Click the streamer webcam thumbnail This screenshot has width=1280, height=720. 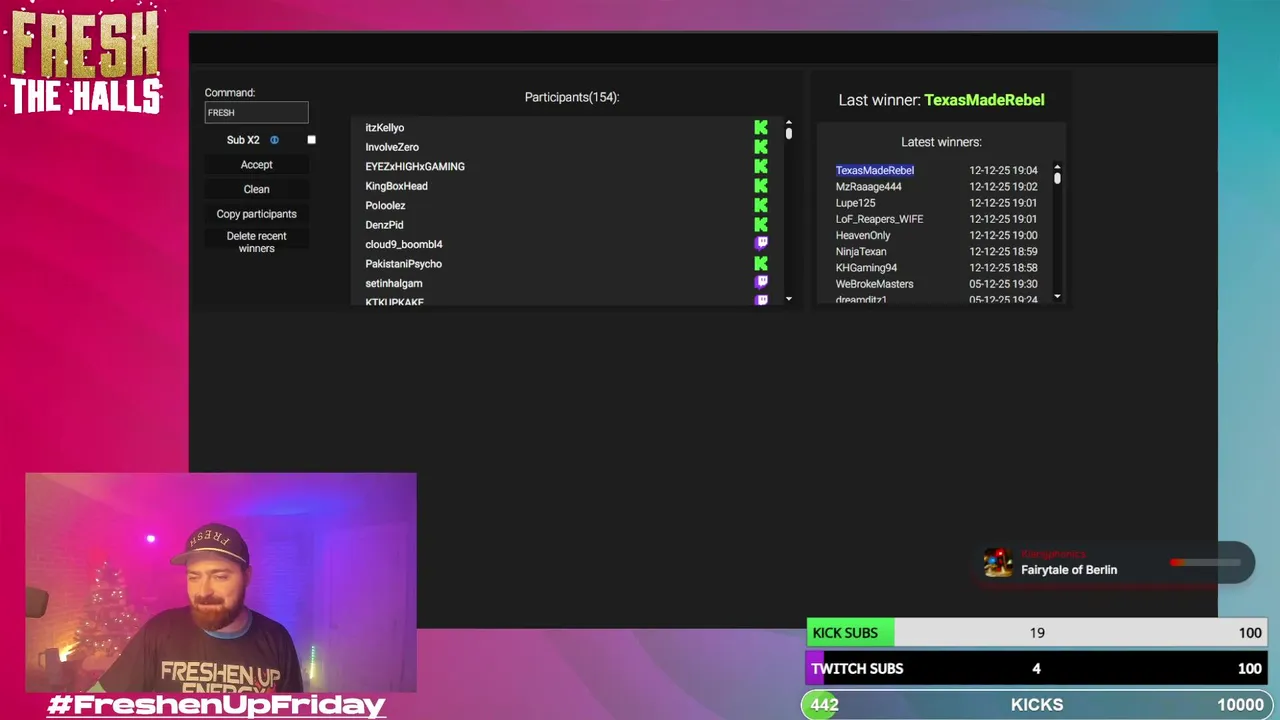(x=221, y=583)
